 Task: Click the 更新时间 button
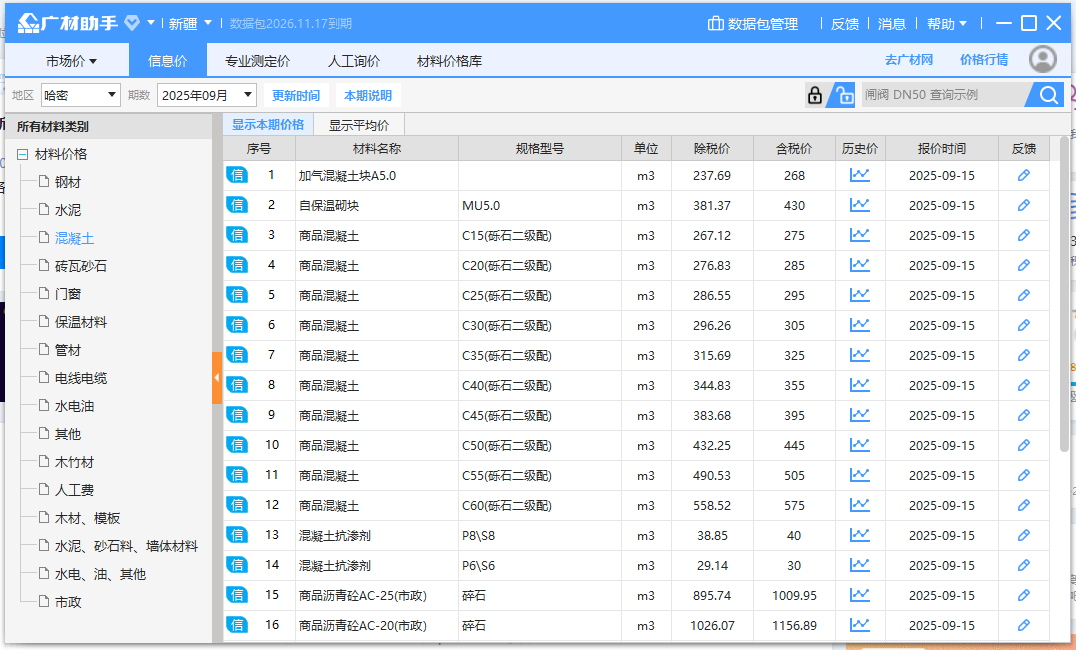[x=296, y=95]
